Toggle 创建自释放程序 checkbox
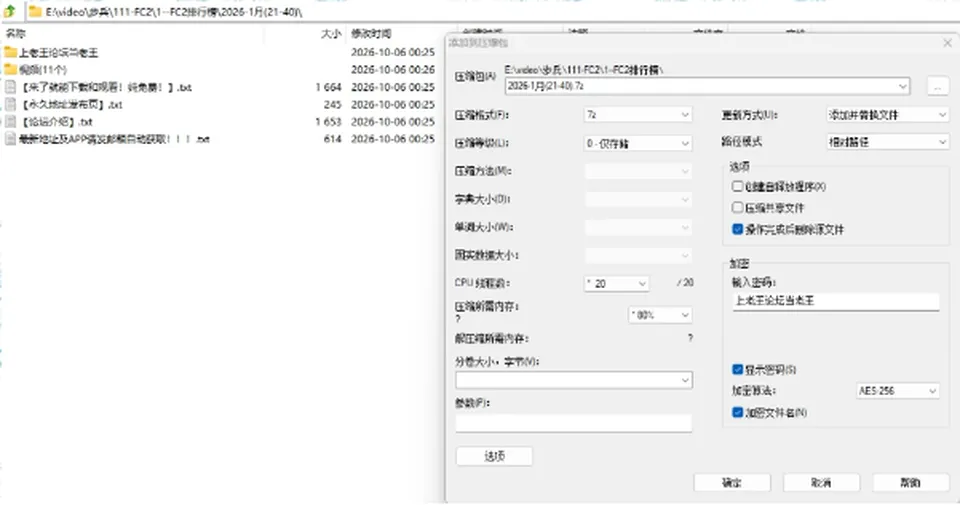960x505 pixels. (x=738, y=186)
